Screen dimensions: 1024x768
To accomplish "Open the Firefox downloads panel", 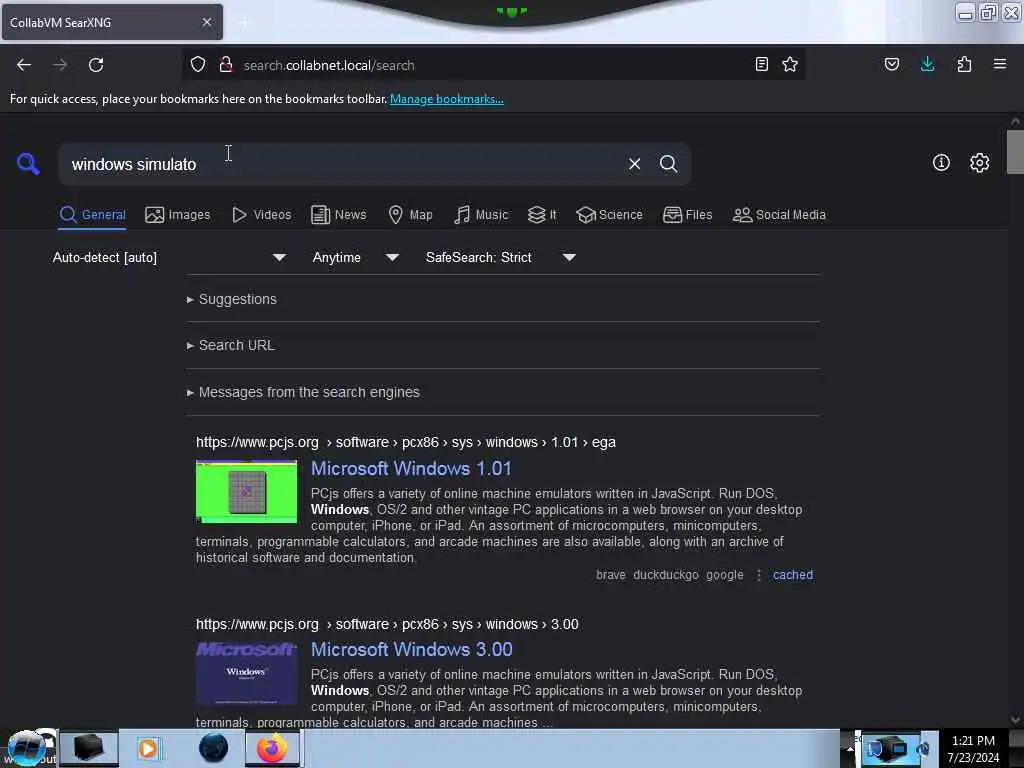I will point(927,65).
